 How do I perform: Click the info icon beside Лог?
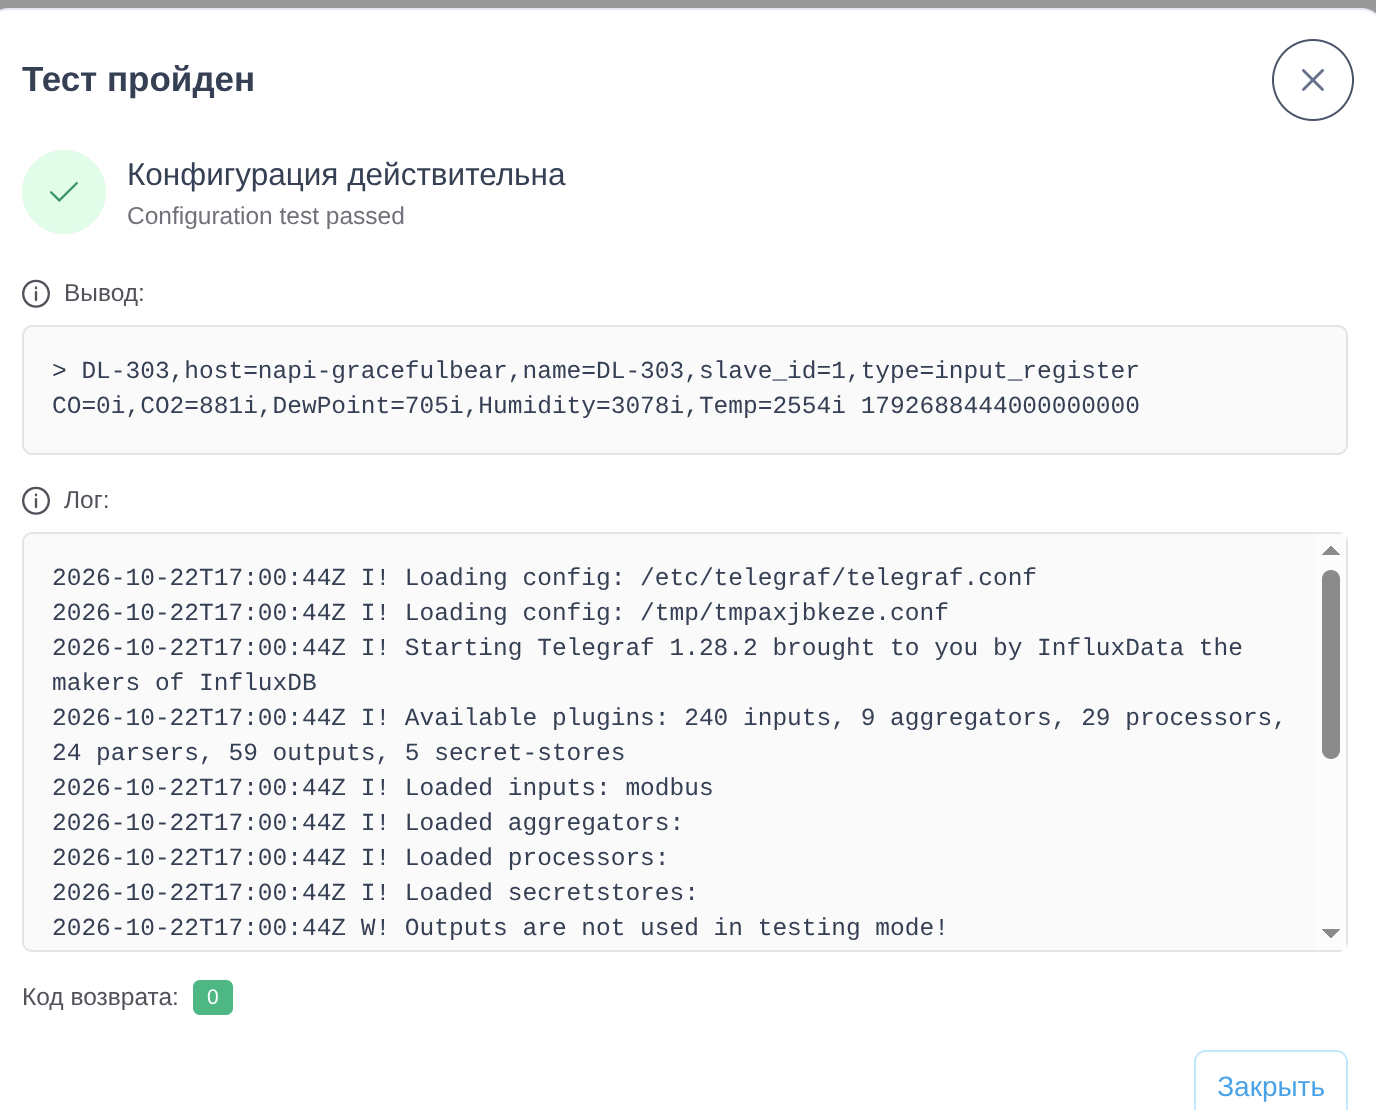pos(36,501)
